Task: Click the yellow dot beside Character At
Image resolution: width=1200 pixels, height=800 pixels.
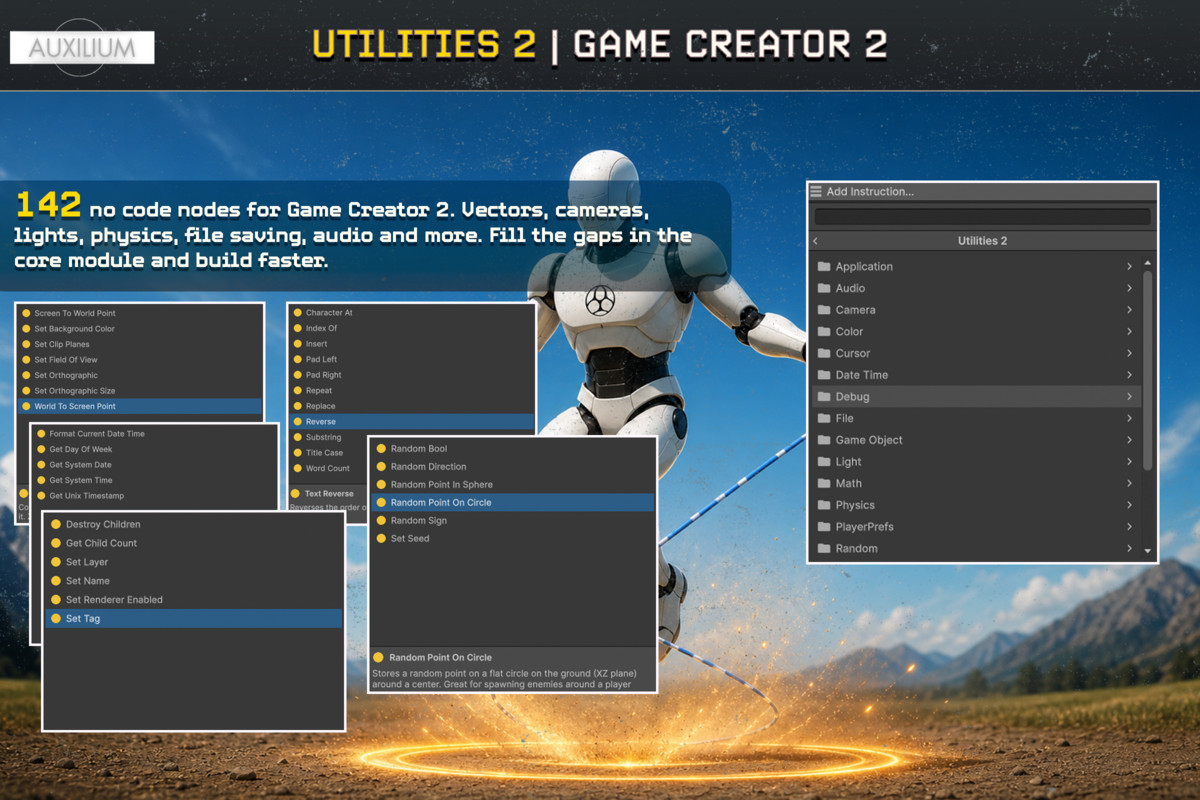Action: (297, 313)
